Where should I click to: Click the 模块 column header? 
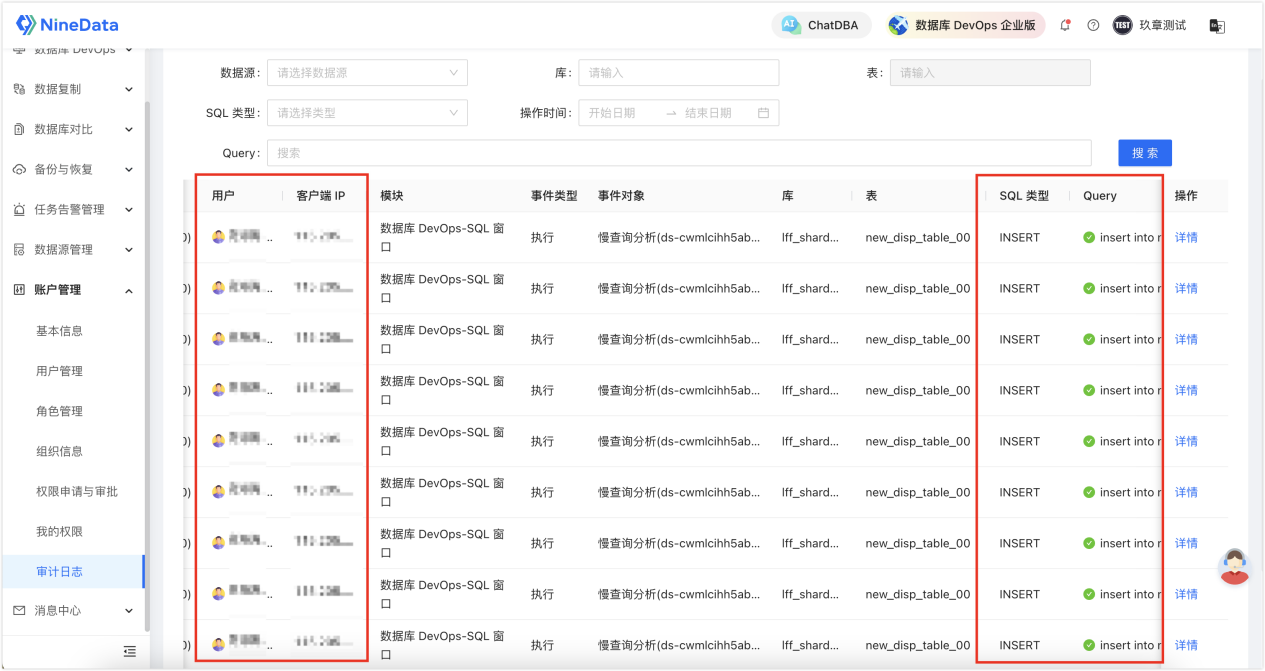coord(392,196)
